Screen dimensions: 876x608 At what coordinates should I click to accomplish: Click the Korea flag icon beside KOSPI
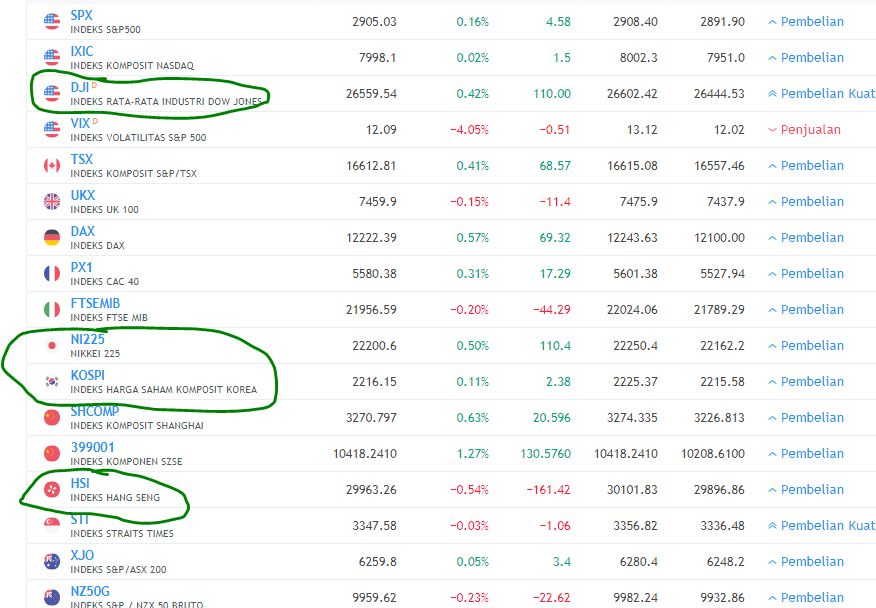tap(51, 382)
